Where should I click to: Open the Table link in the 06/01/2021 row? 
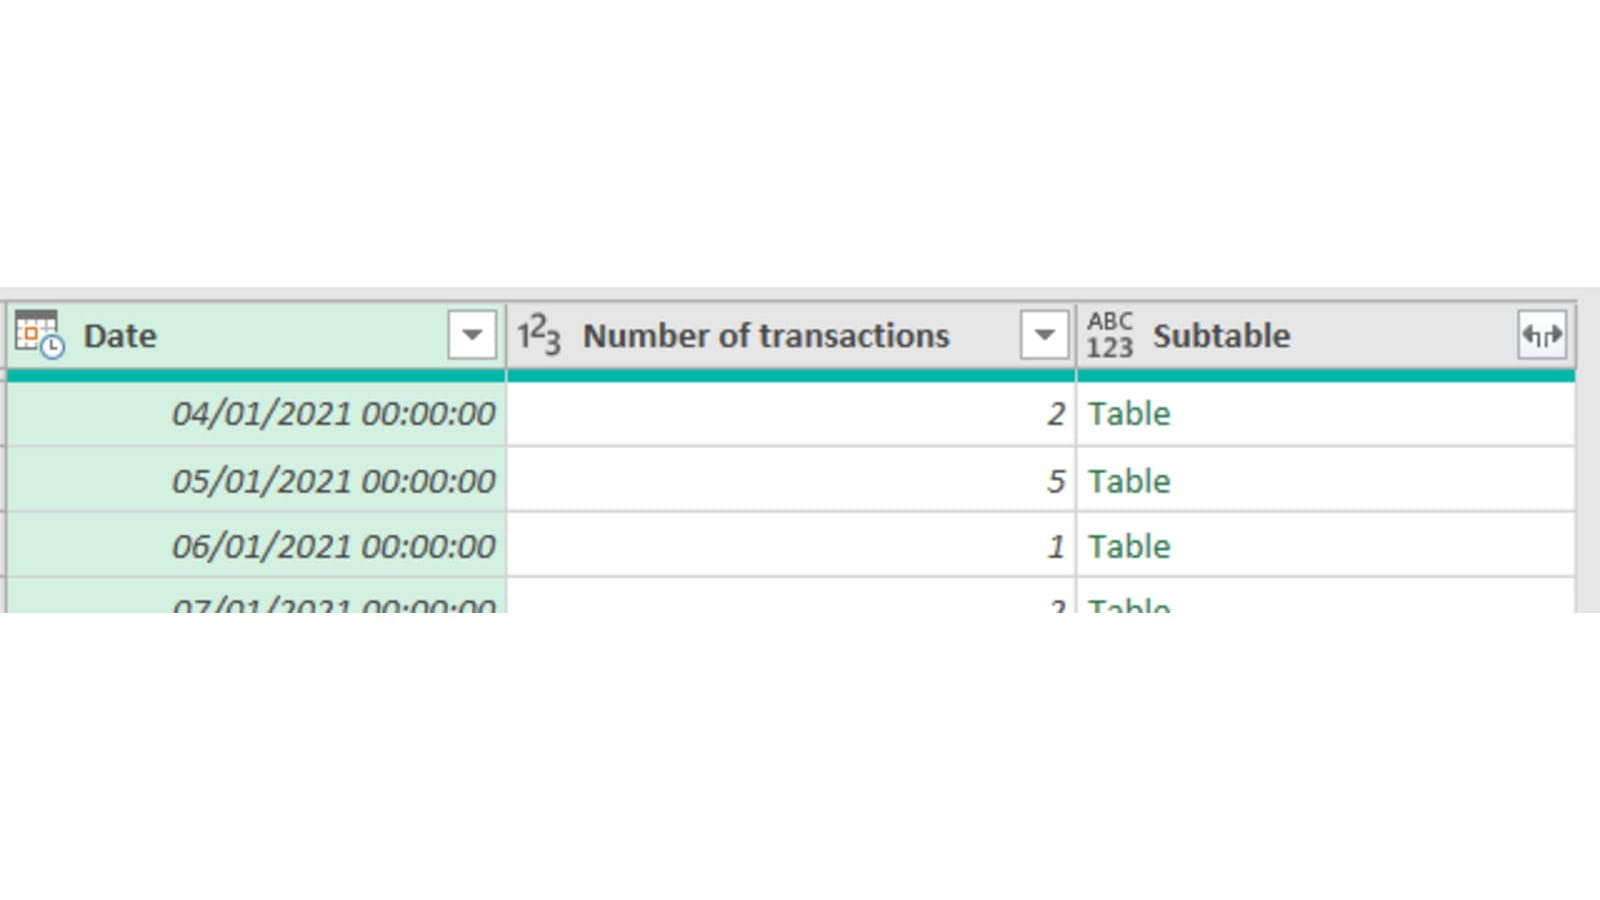(1129, 547)
